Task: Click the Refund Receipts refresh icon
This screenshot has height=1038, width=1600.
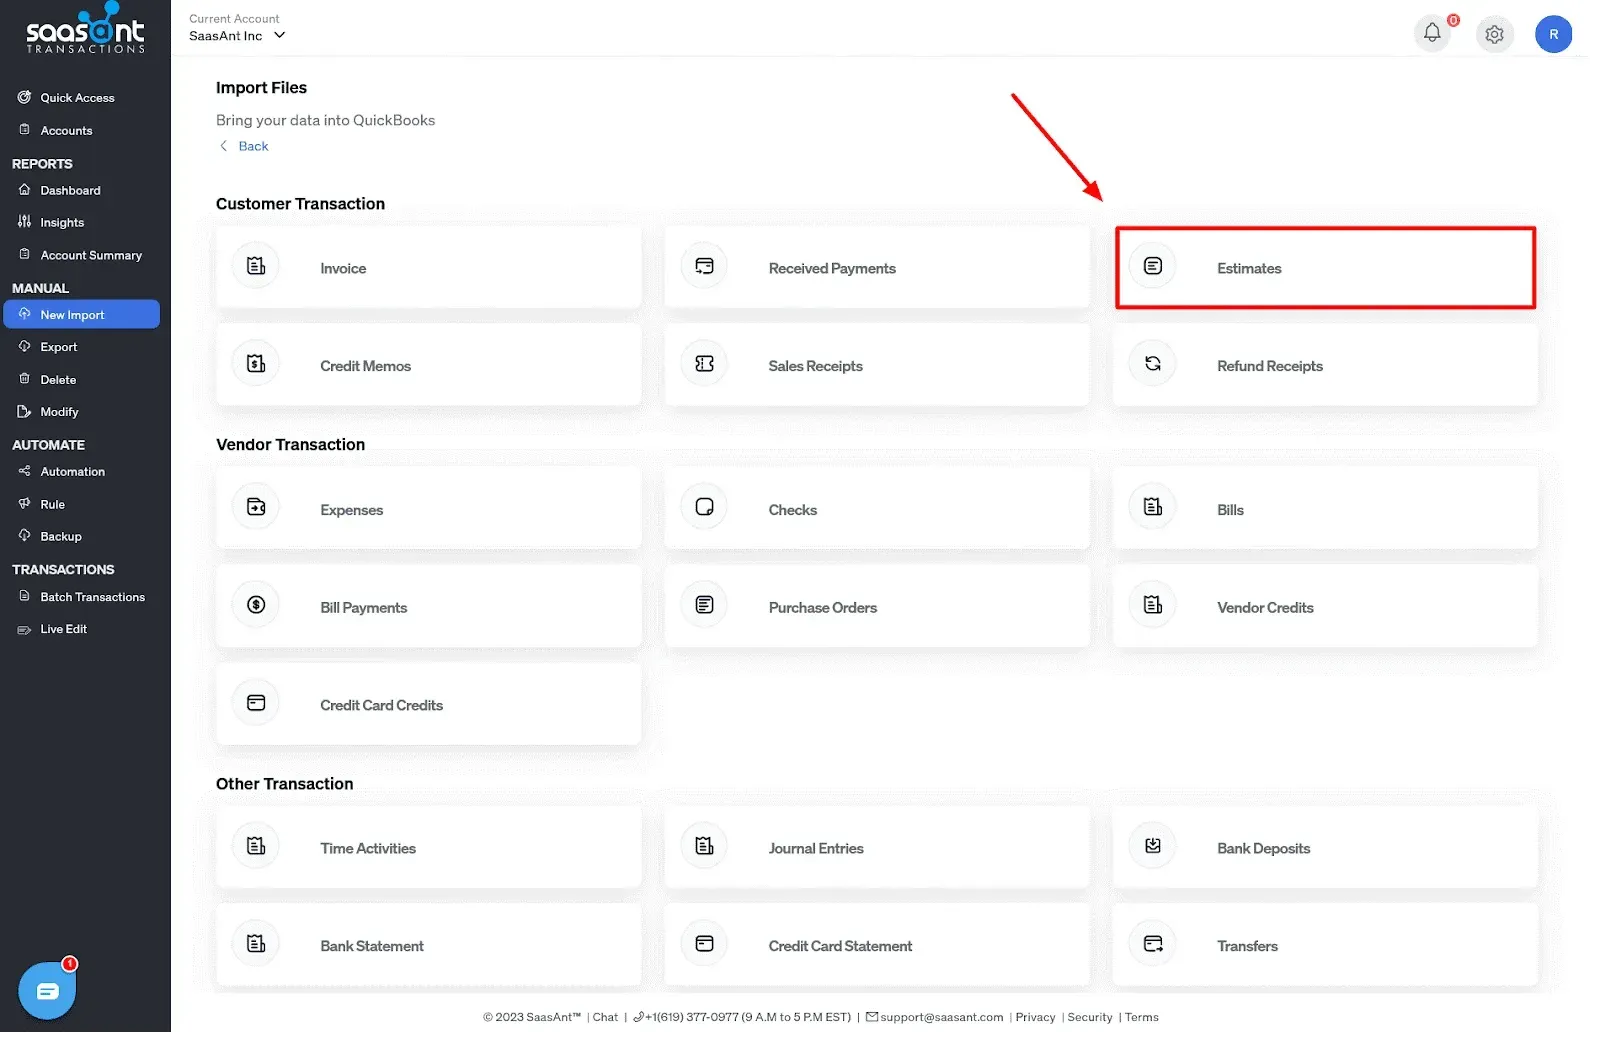Action: (1152, 364)
